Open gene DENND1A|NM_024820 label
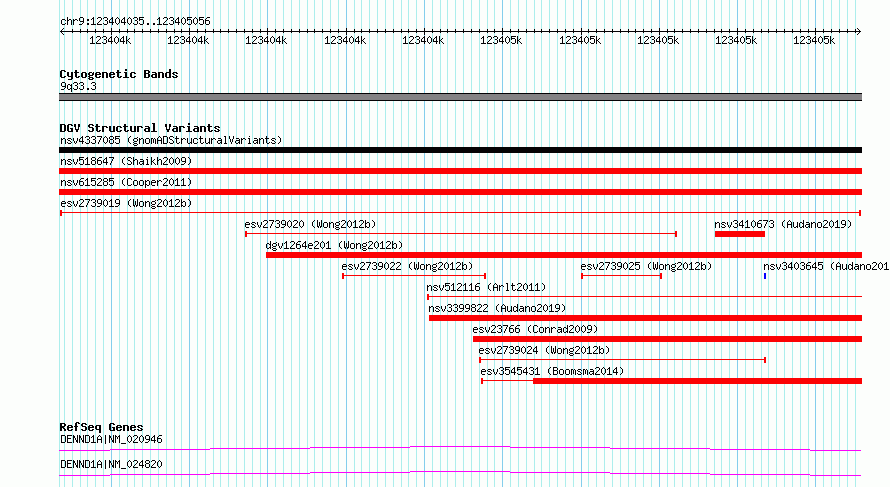The image size is (890, 487). [x=111, y=464]
